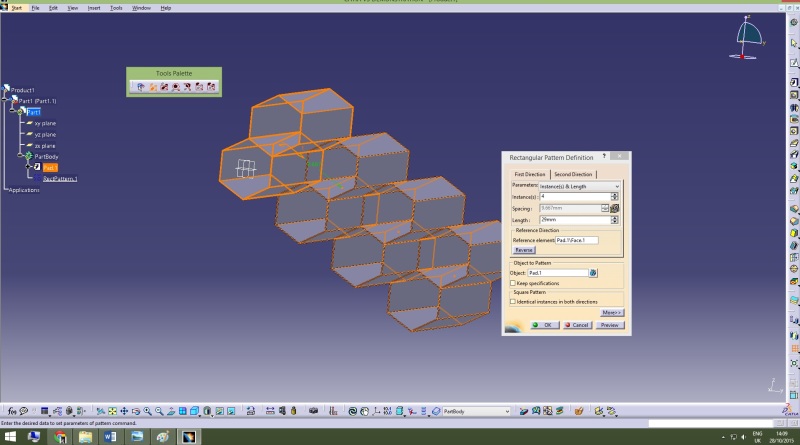Viewport: 800px width, 445px height.
Task: Click the Zoom Out magnifier
Action: click(x=159, y=411)
